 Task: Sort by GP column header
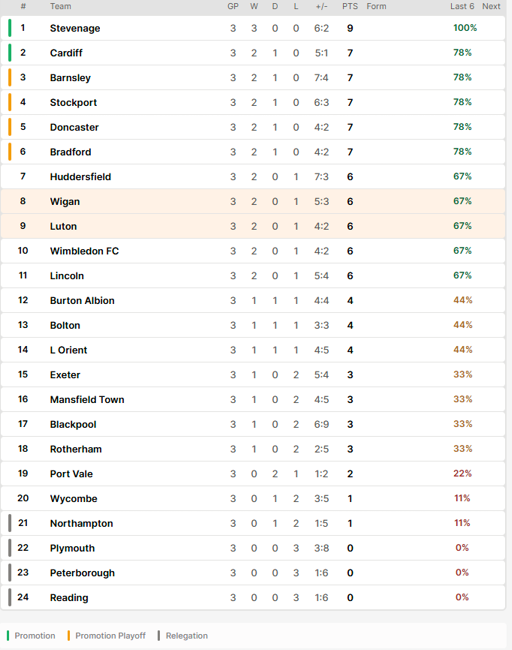point(233,6)
